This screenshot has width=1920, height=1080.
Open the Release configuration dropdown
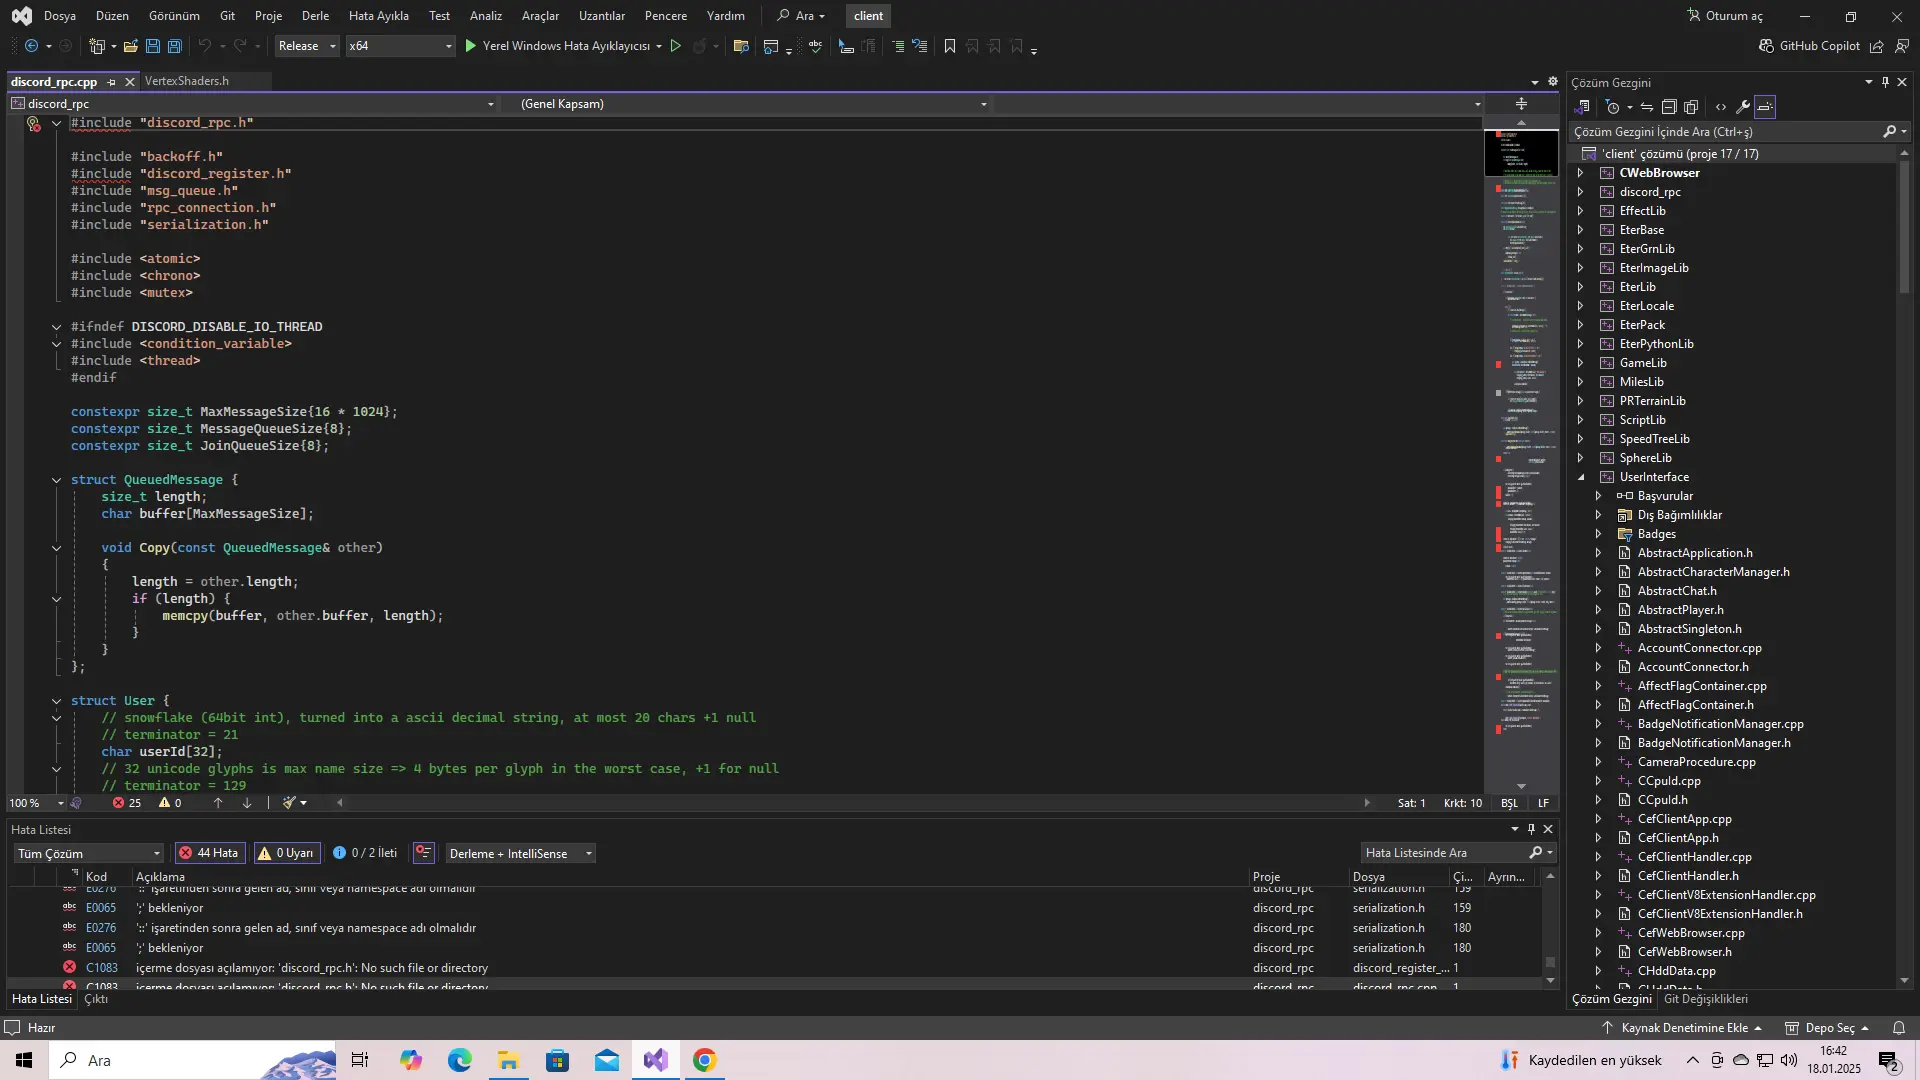click(x=307, y=46)
